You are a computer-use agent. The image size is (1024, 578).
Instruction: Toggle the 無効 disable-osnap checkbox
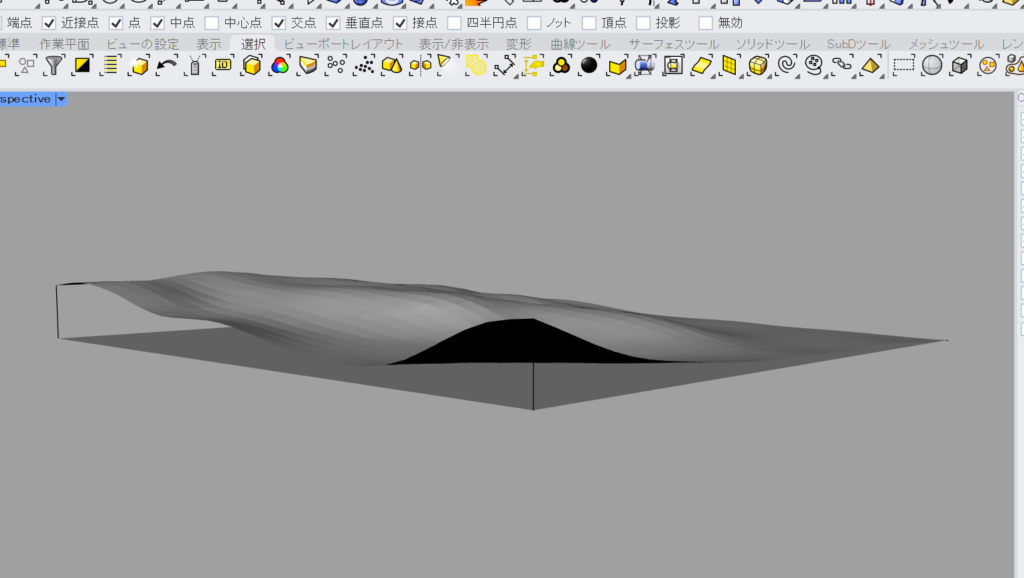[706, 22]
